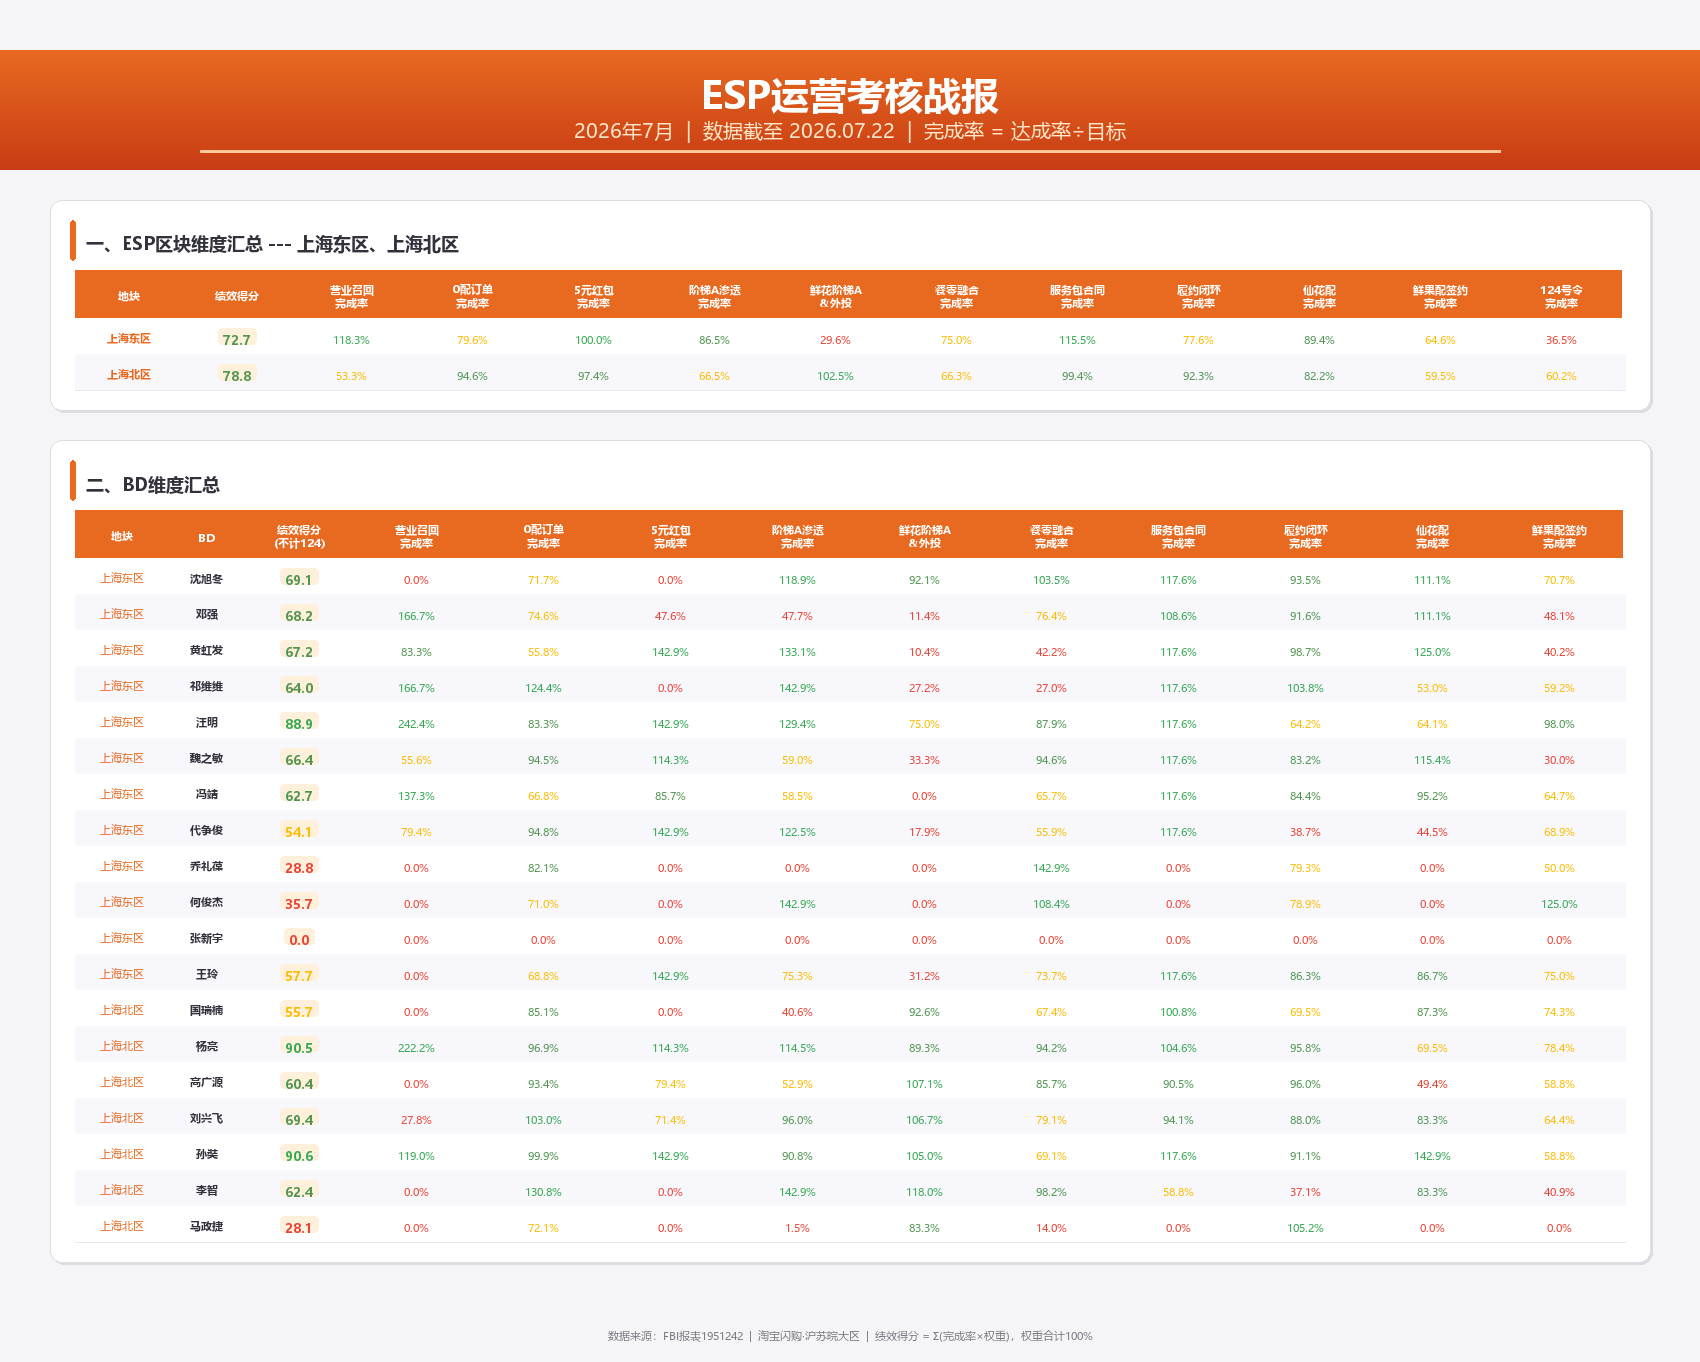Click the 40.6% value in 国瑞楠 row

[797, 1012]
